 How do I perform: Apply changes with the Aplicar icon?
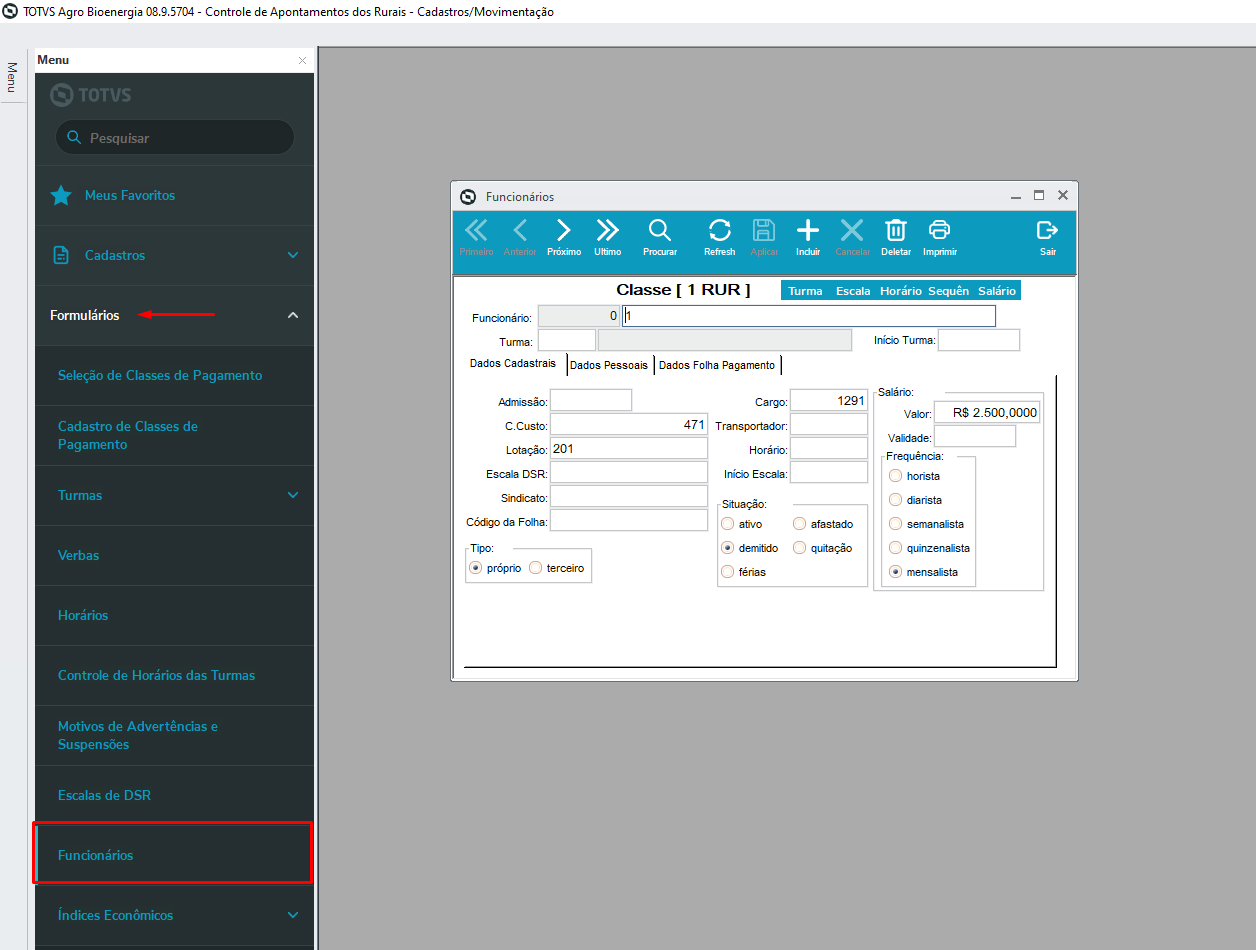[764, 237]
